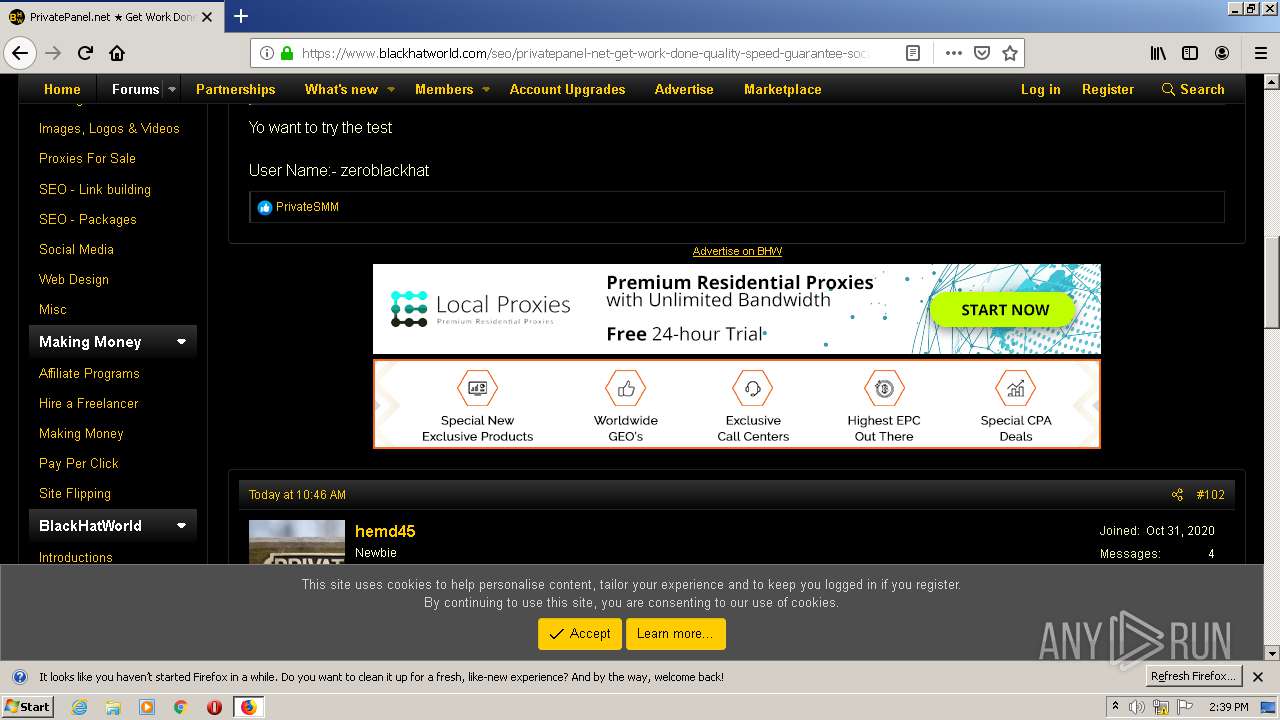The height and width of the screenshot is (720, 1280).
Task: Go back using the browser back arrow
Action: point(20,53)
